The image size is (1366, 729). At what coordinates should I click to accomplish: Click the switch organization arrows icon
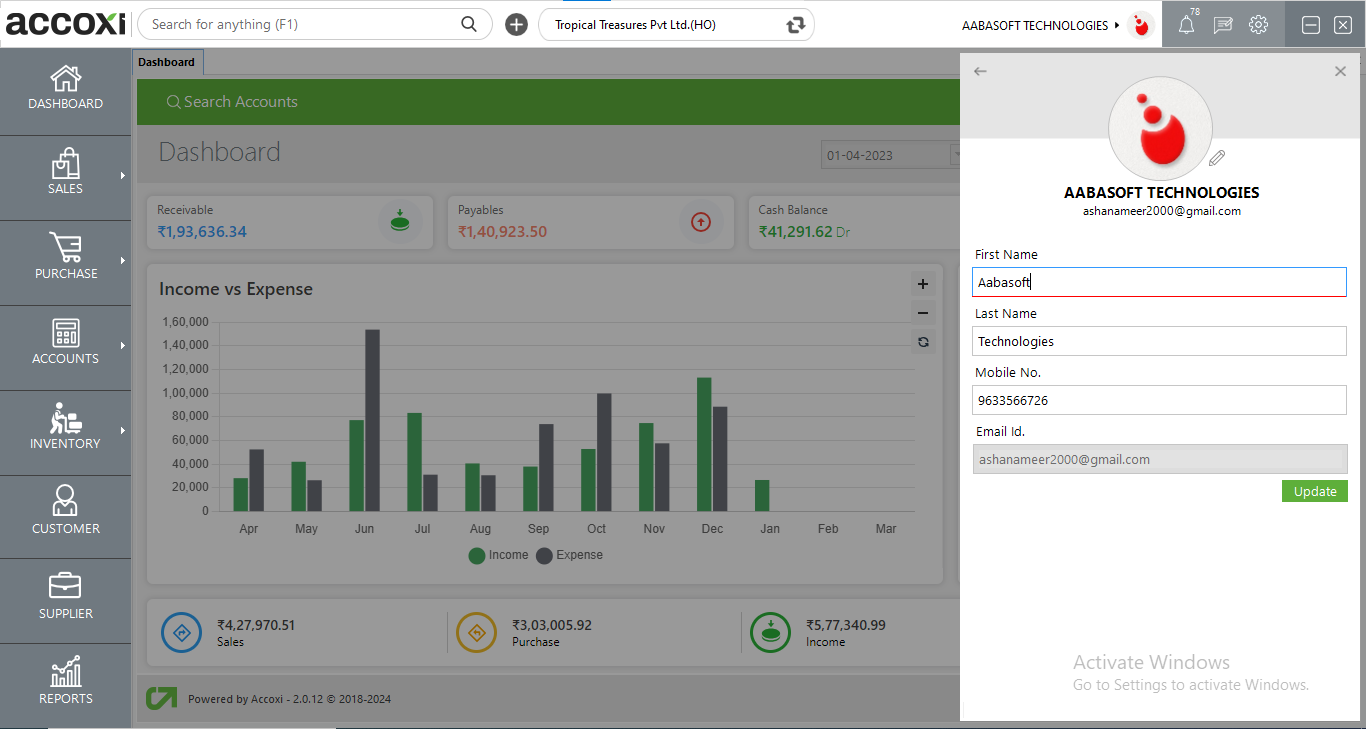795,25
